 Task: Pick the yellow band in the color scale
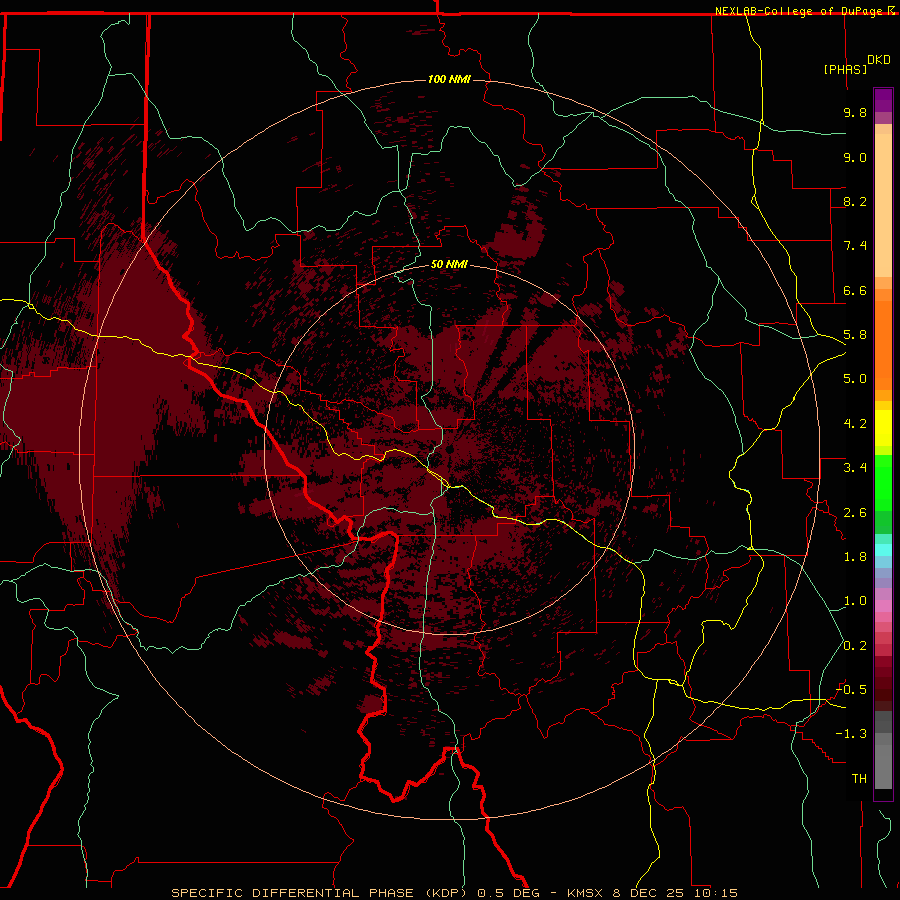click(883, 428)
